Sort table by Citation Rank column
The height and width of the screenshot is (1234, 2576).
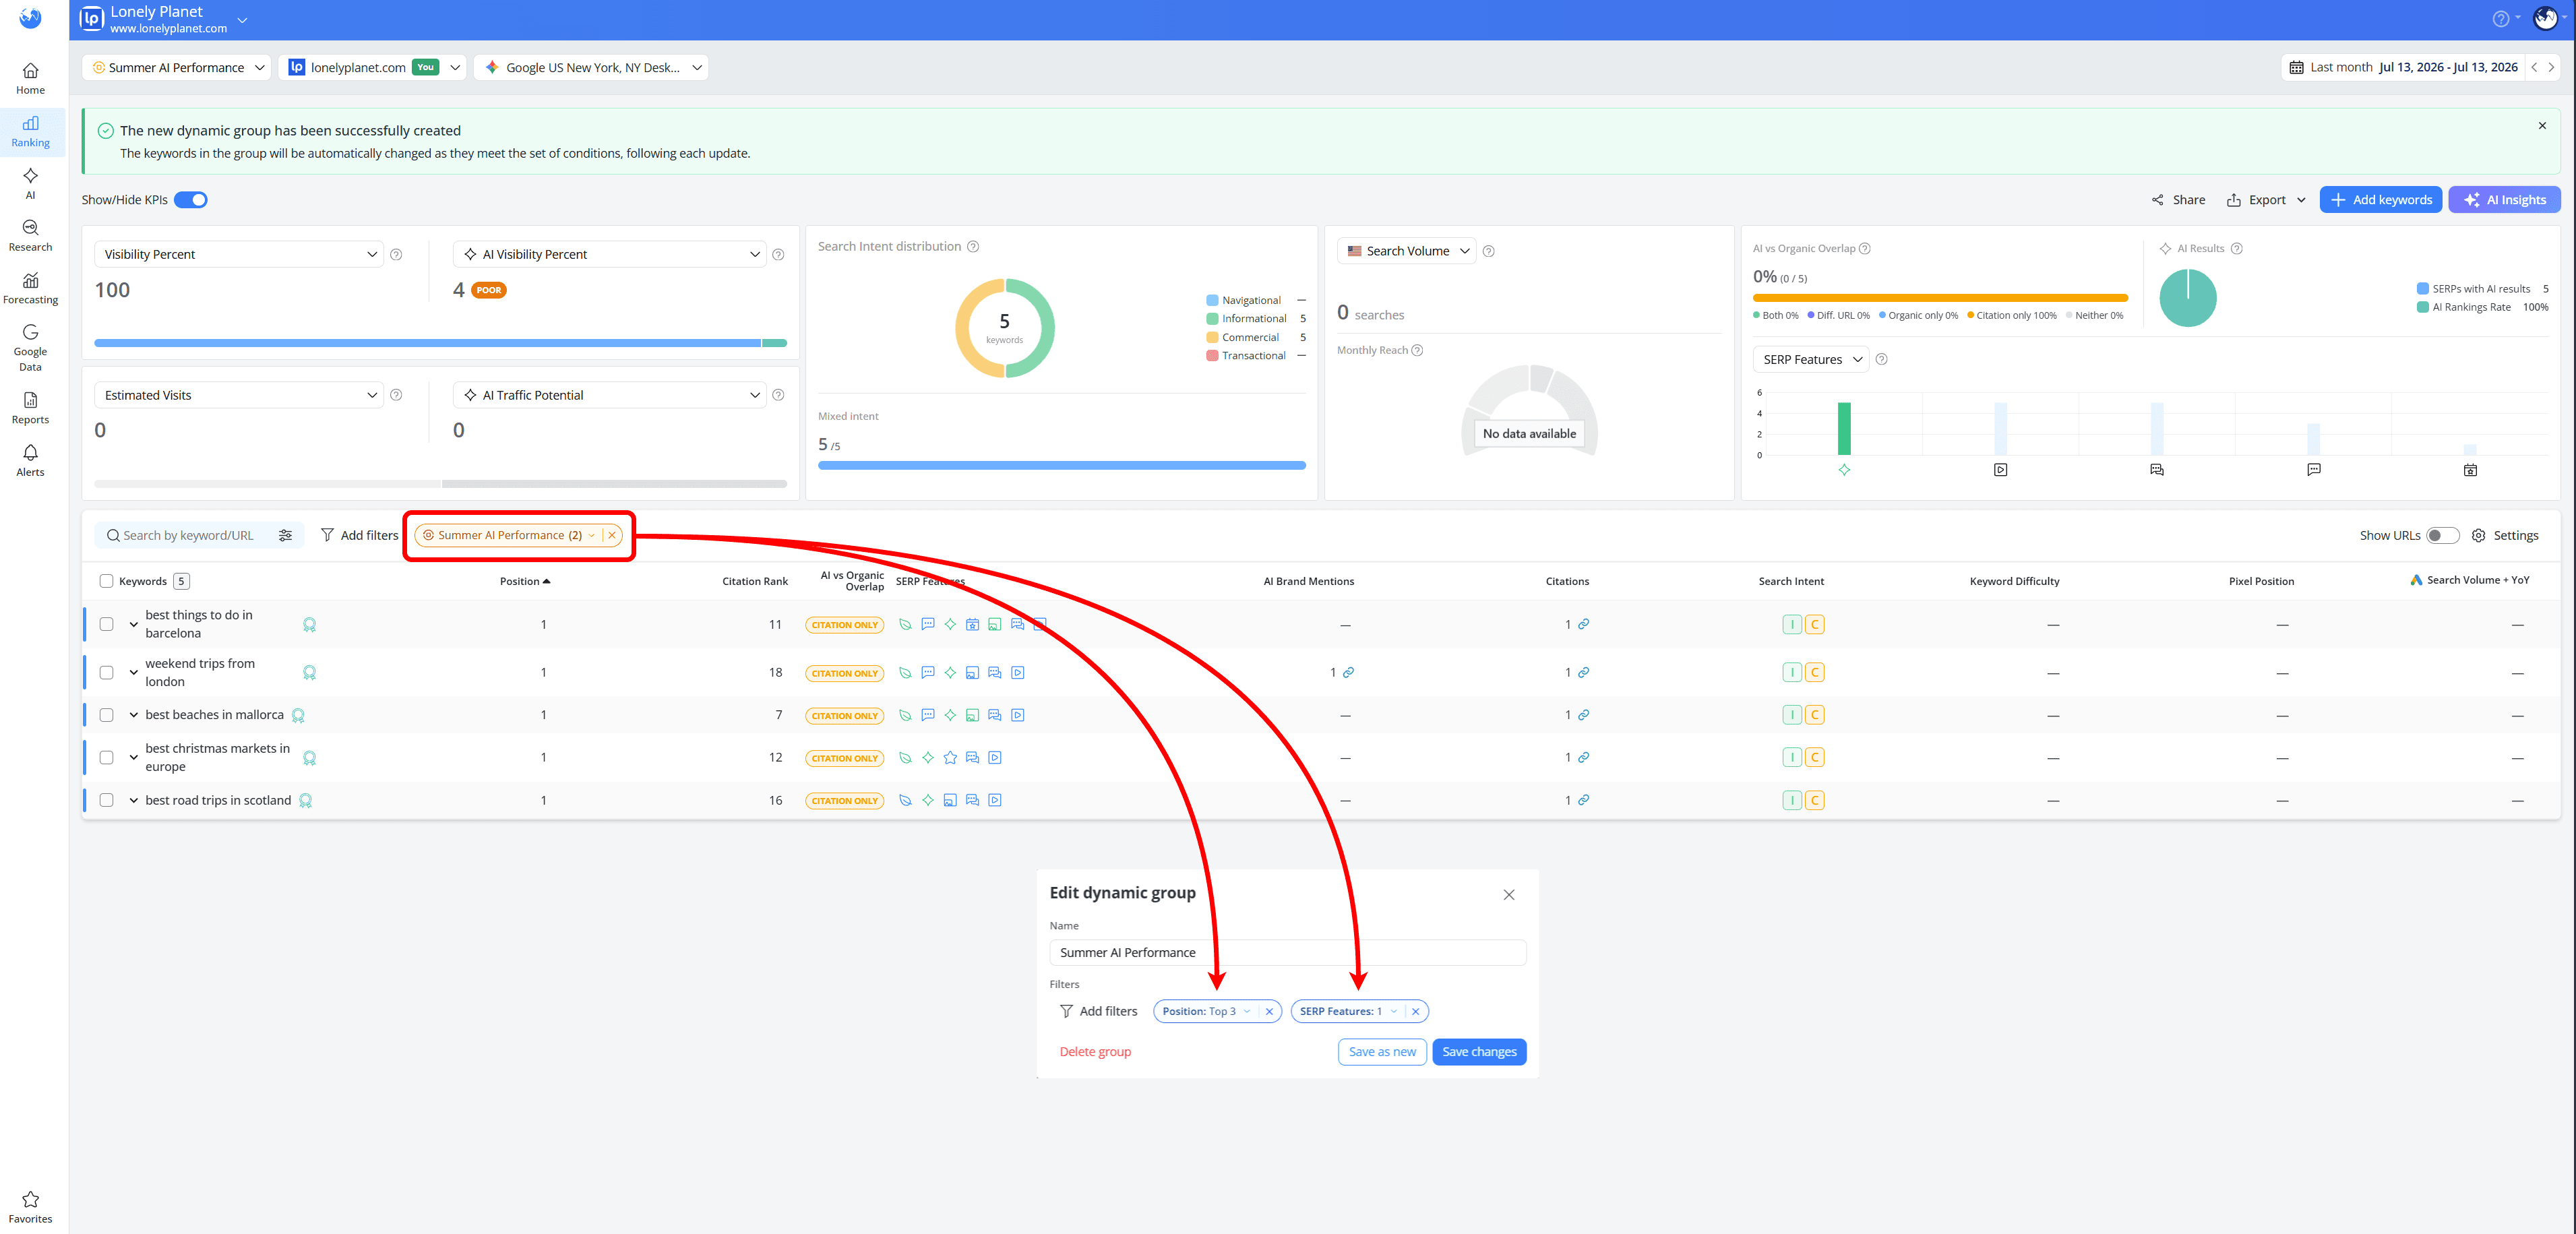click(x=755, y=581)
